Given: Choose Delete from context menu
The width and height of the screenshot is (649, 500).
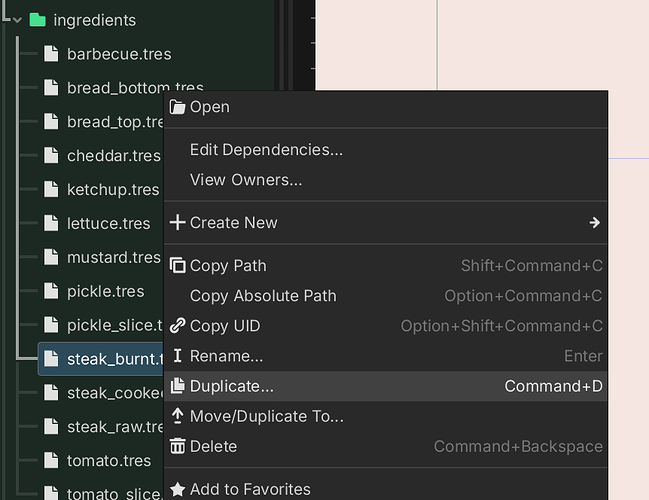Looking at the screenshot, I should [x=386, y=447].
